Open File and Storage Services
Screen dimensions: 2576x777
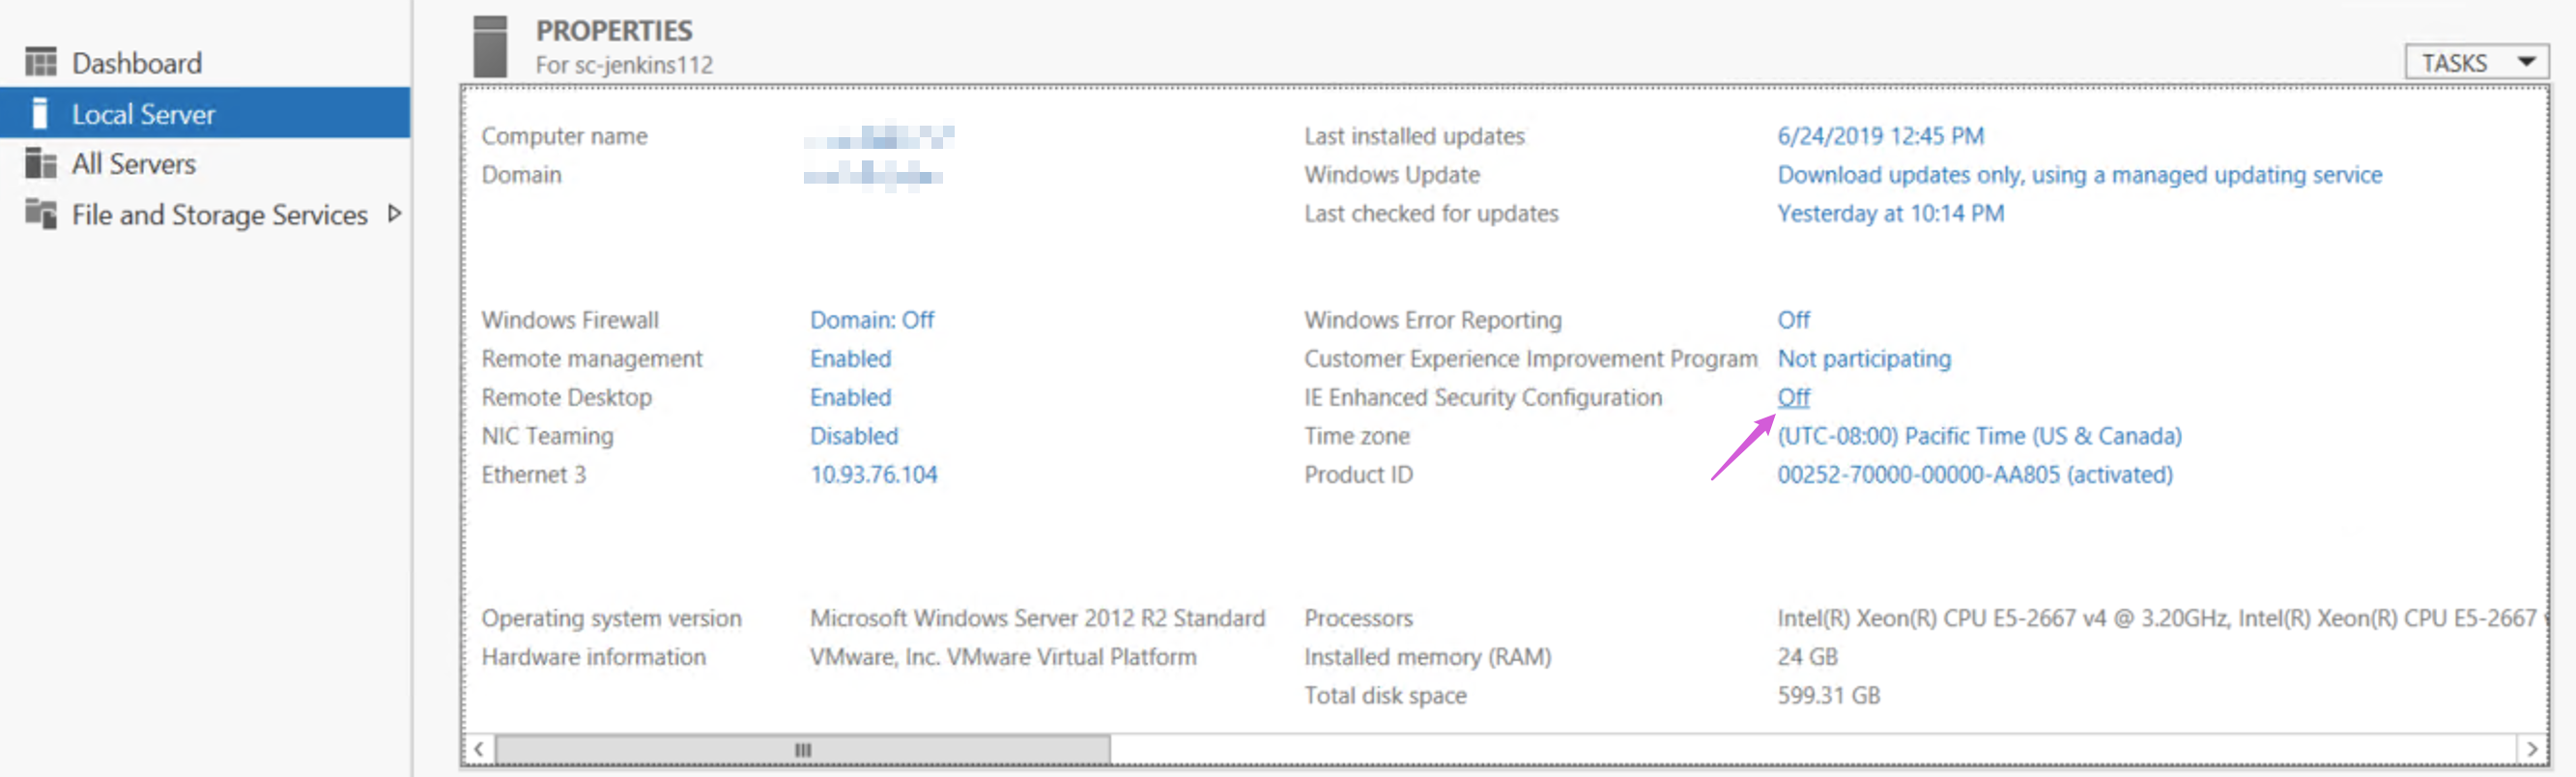pyautogui.click(x=220, y=214)
